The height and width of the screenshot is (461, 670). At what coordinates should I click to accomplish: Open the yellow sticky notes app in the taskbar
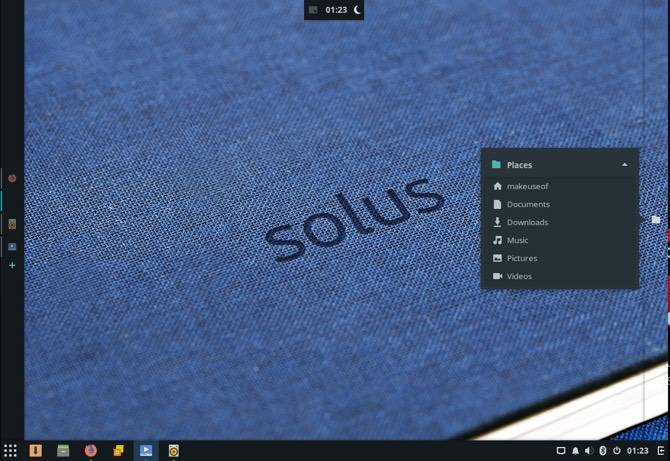tap(118, 450)
